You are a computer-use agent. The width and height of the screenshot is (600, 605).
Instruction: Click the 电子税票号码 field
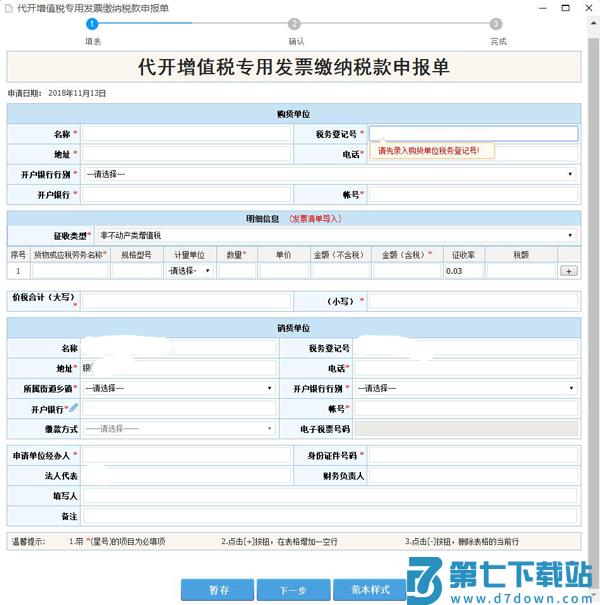pyautogui.click(x=466, y=429)
